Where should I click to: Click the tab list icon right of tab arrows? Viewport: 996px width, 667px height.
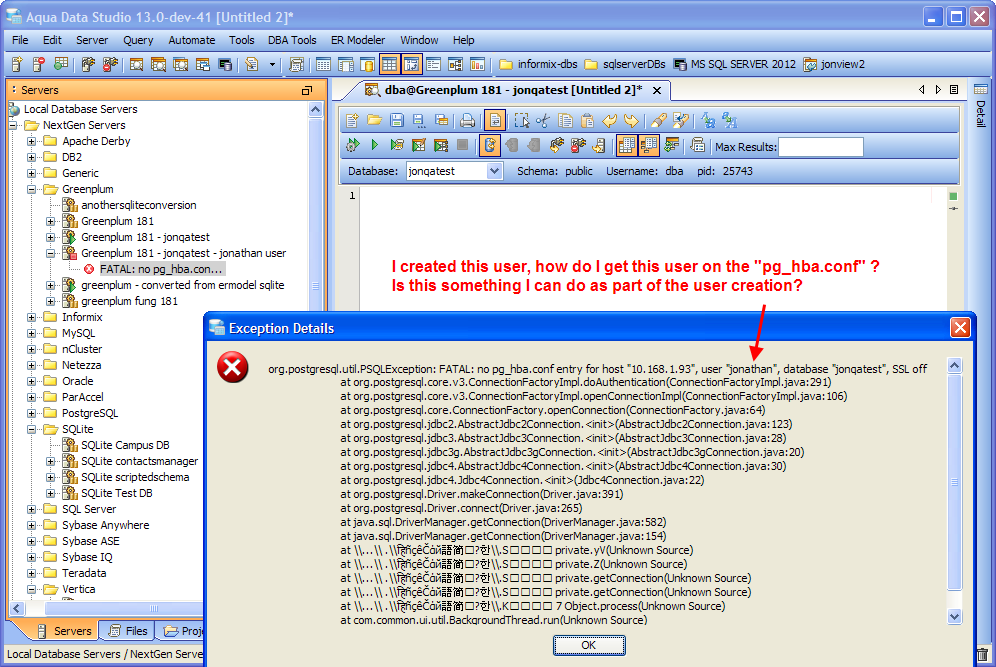coord(954,90)
